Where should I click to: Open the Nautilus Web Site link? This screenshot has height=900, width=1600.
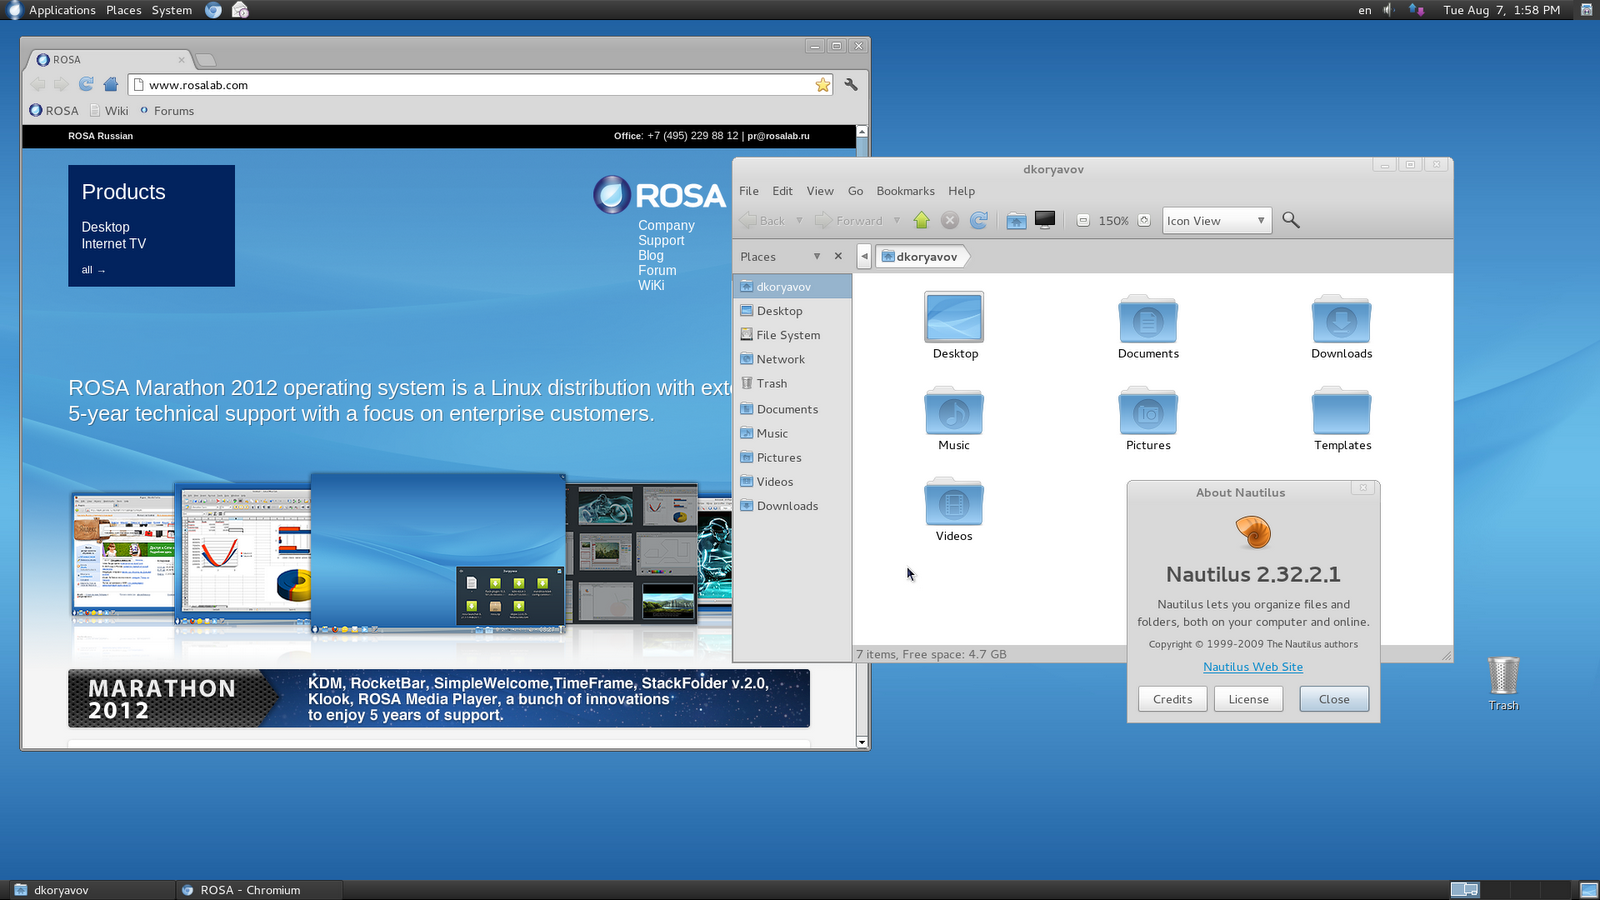coord(1253,667)
